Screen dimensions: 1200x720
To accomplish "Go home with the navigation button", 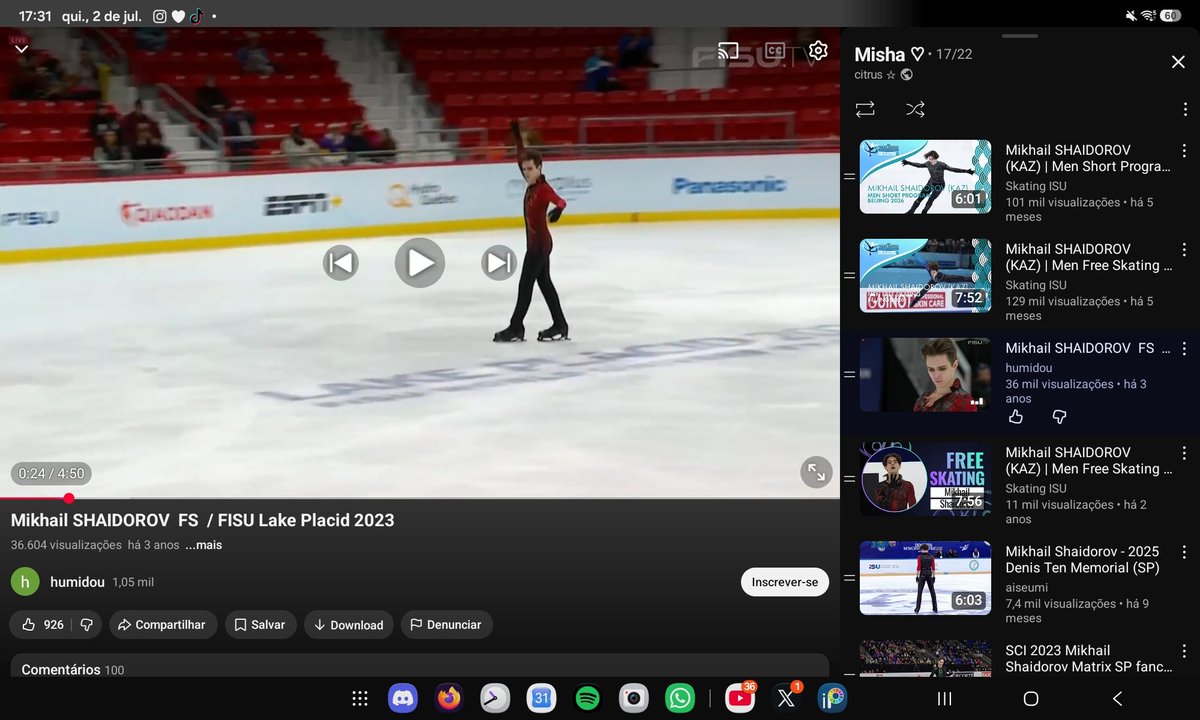I will 1031,699.
